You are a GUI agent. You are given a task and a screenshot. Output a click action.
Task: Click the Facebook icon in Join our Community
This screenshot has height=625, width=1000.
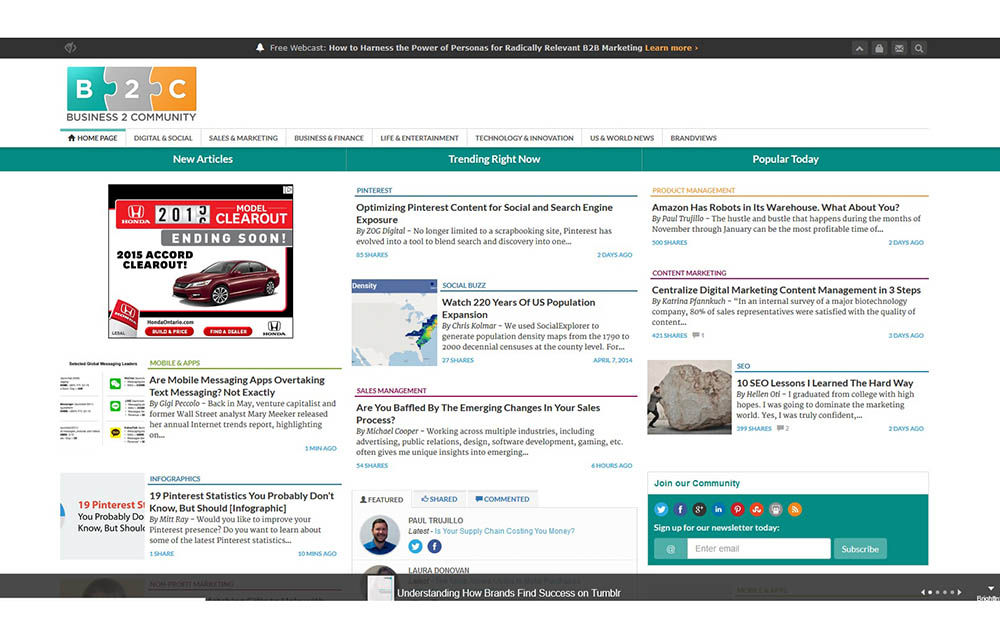click(680, 510)
